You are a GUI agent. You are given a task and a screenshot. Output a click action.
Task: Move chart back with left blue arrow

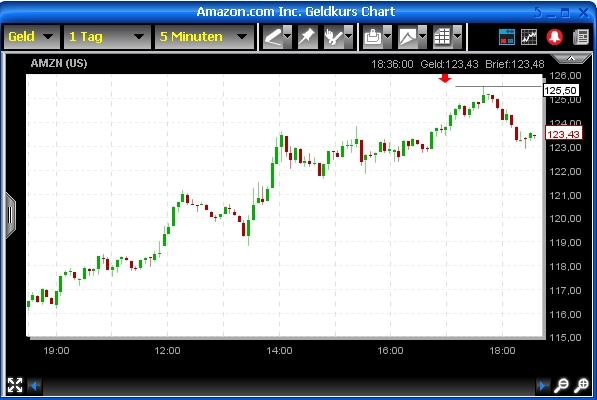(x=34, y=386)
